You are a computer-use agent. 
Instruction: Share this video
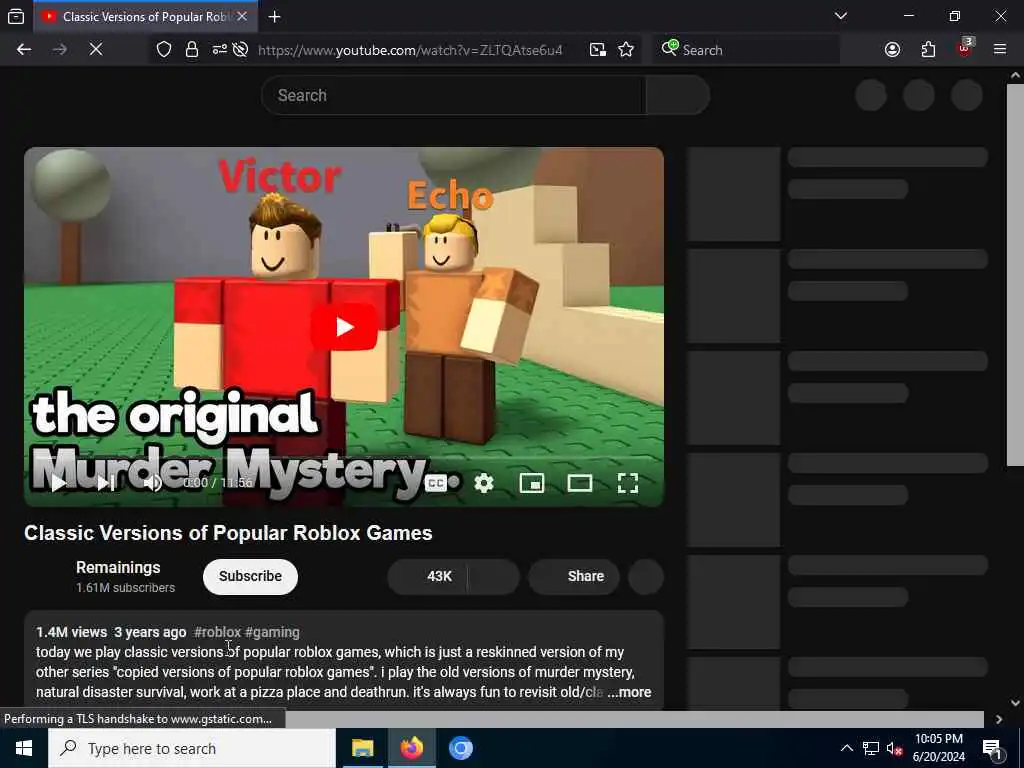pyautogui.click(x=574, y=577)
